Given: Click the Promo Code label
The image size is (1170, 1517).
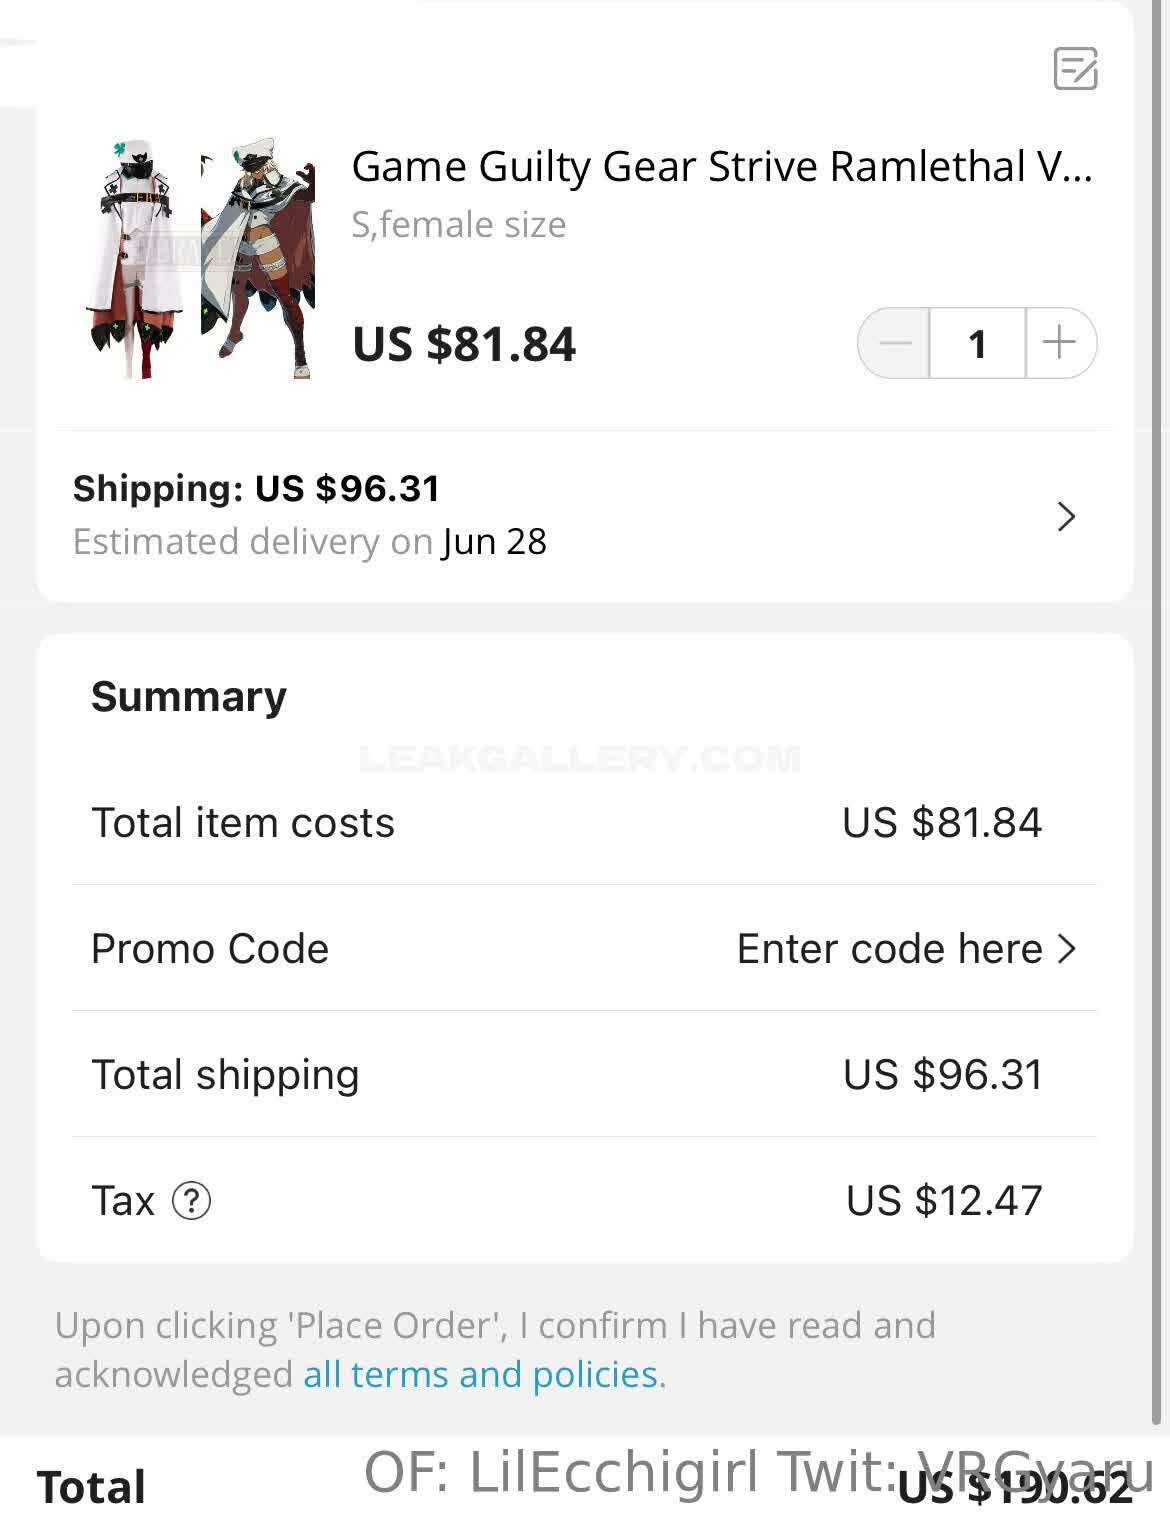Looking at the screenshot, I should click(x=210, y=948).
